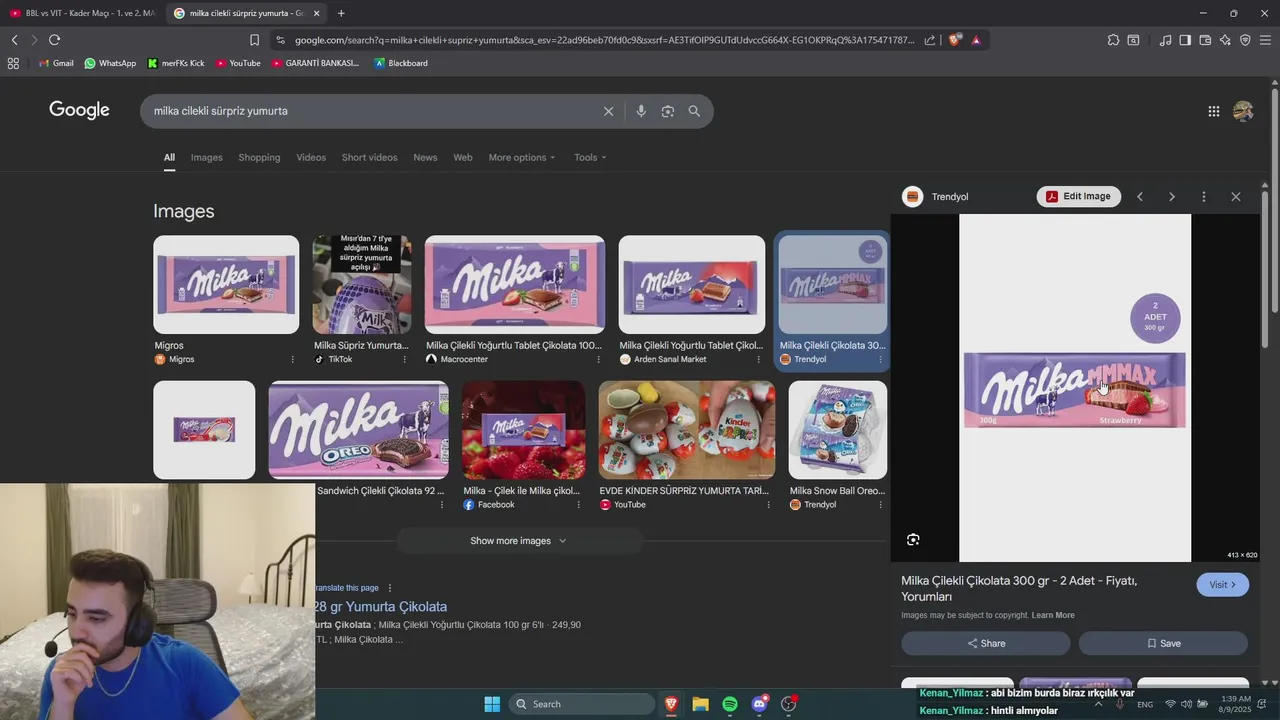1280x720 pixels.
Task: Switch to the Images search tab
Action: [x=207, y=157]
